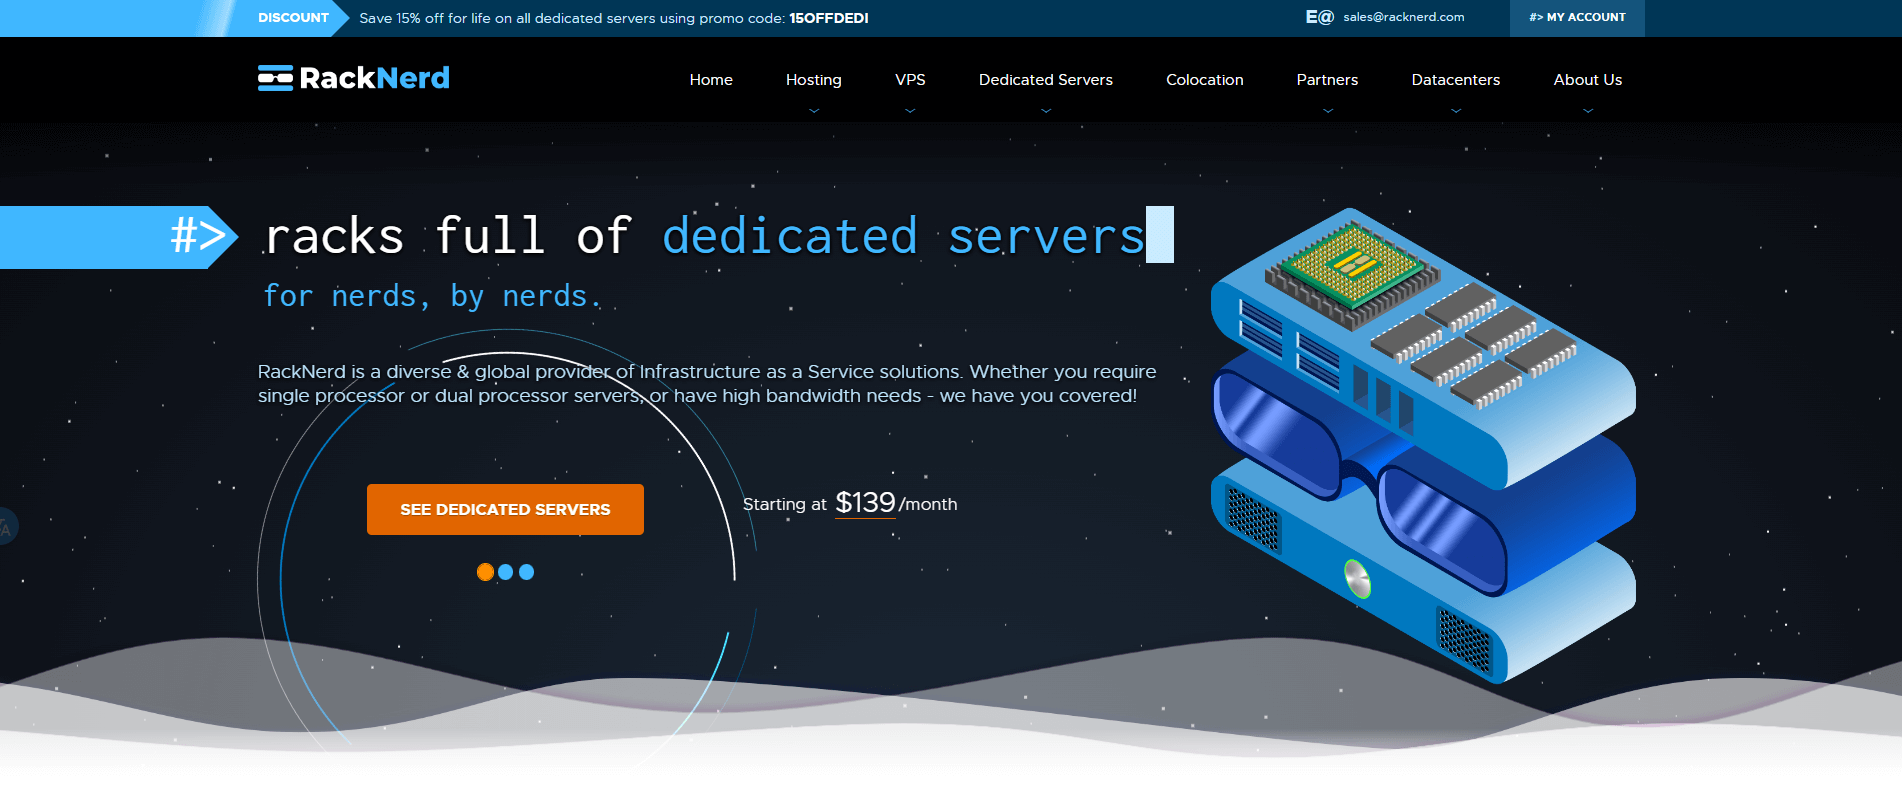Click the CPU chip on the server illustration

[1352, 265]
